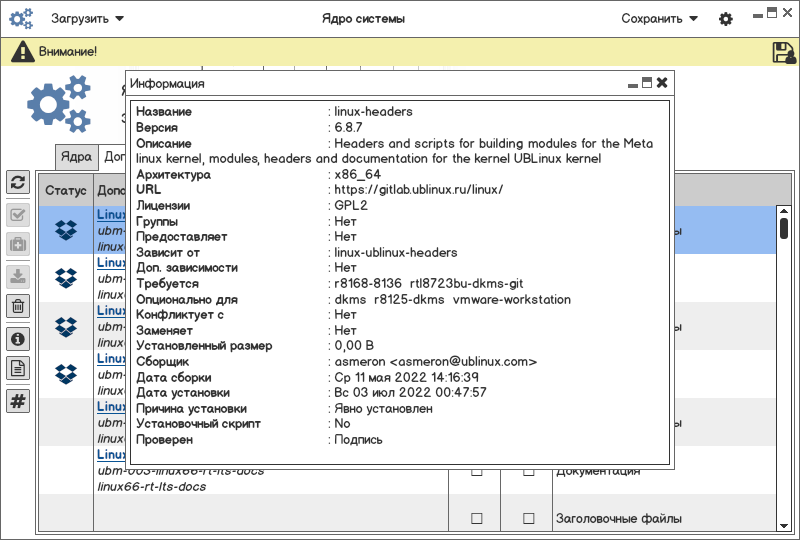Close the Информация dialog
Image resolution: width=800 pixels, height=540 pixels.
662,83
